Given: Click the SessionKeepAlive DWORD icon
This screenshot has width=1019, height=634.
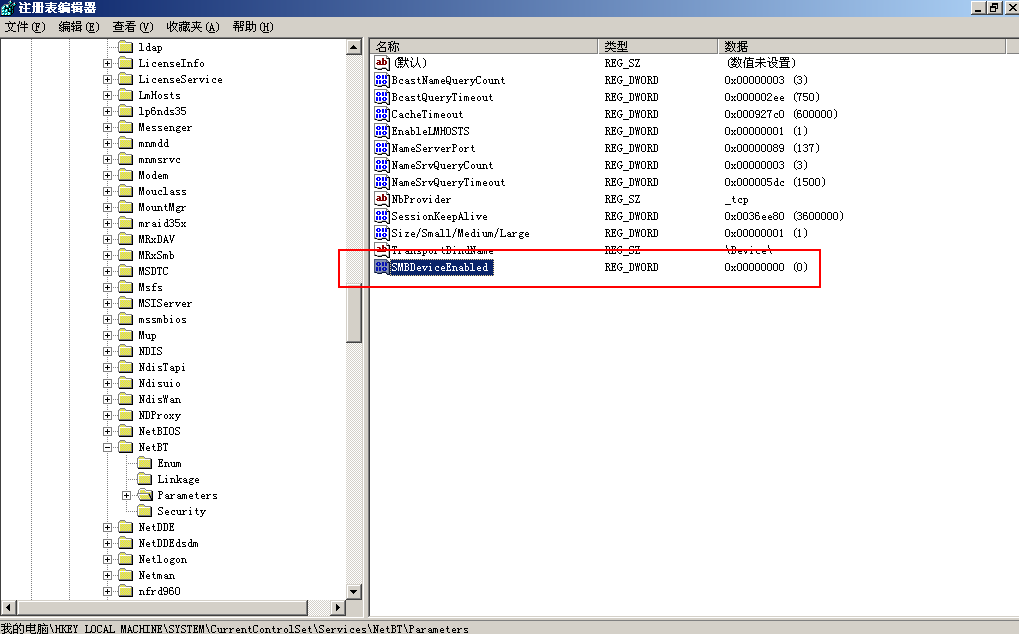Looking at the screenshot, I should [x=381, y=216].
